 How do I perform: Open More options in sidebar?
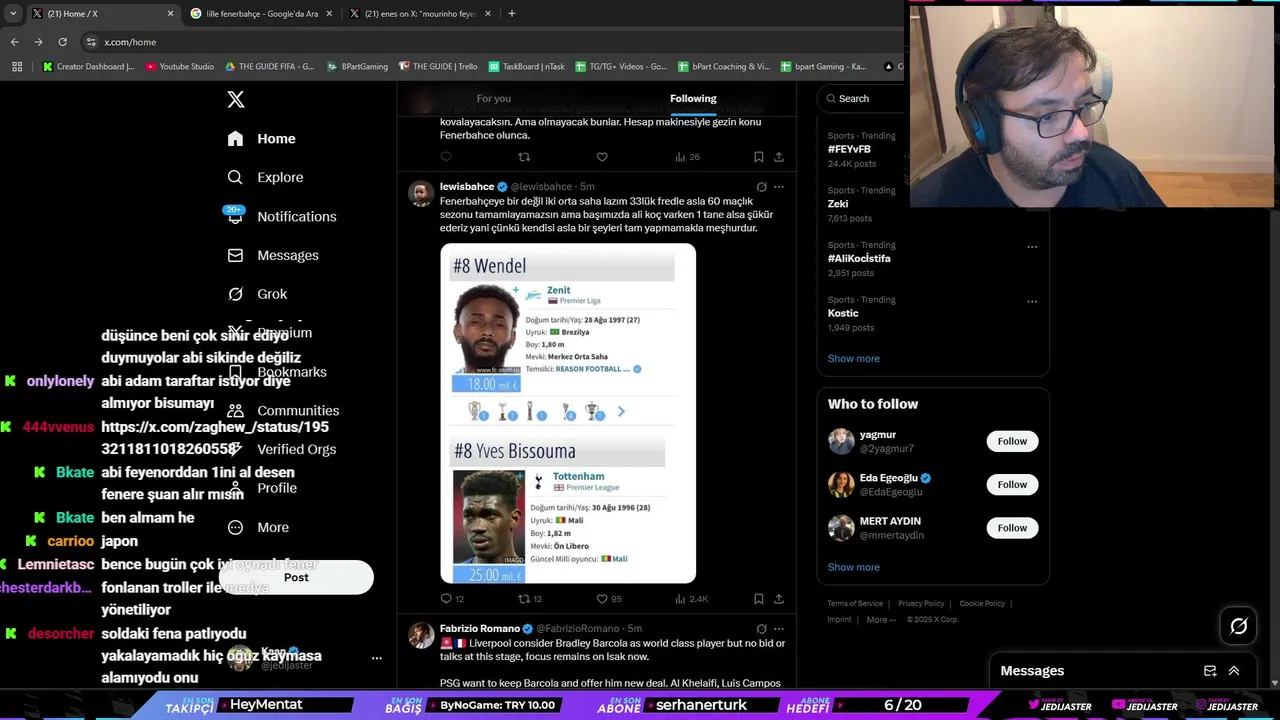click(x=259, y=527)
